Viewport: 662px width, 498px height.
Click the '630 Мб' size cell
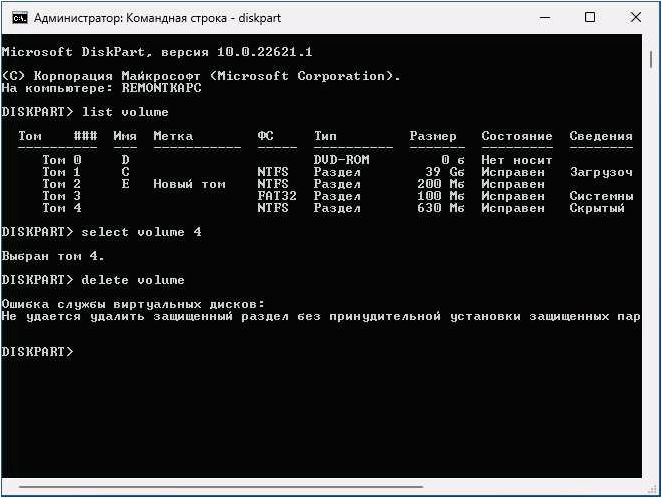(441, 208)
